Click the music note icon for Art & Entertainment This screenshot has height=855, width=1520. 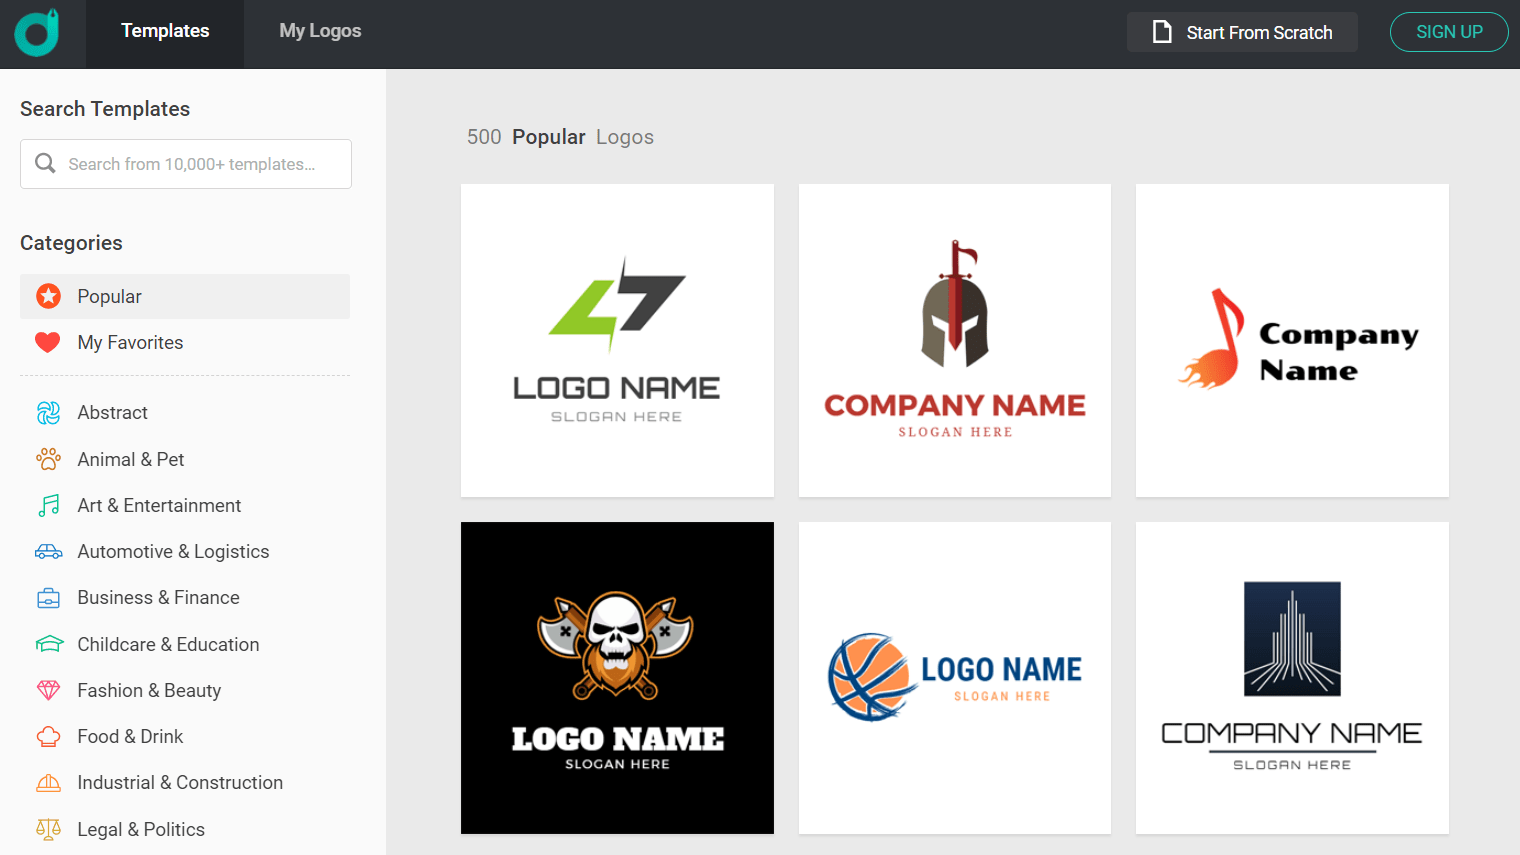click(48, 505)
